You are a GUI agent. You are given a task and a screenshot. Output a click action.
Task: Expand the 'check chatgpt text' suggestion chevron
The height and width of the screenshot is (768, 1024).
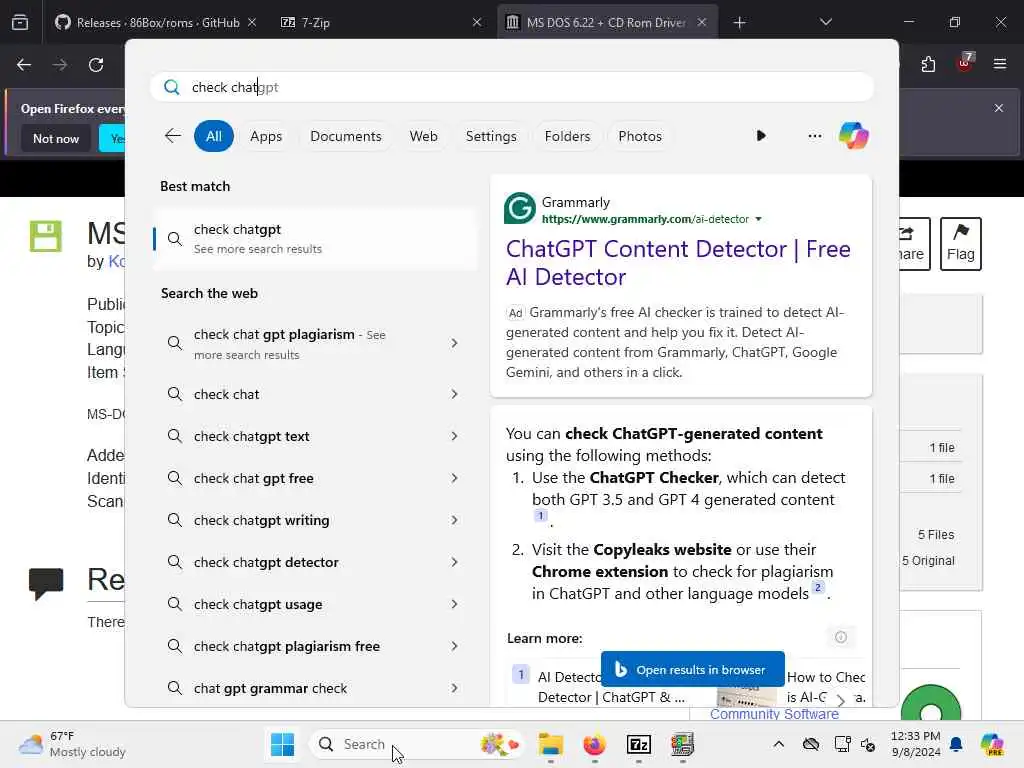click(x=455, y=436)
